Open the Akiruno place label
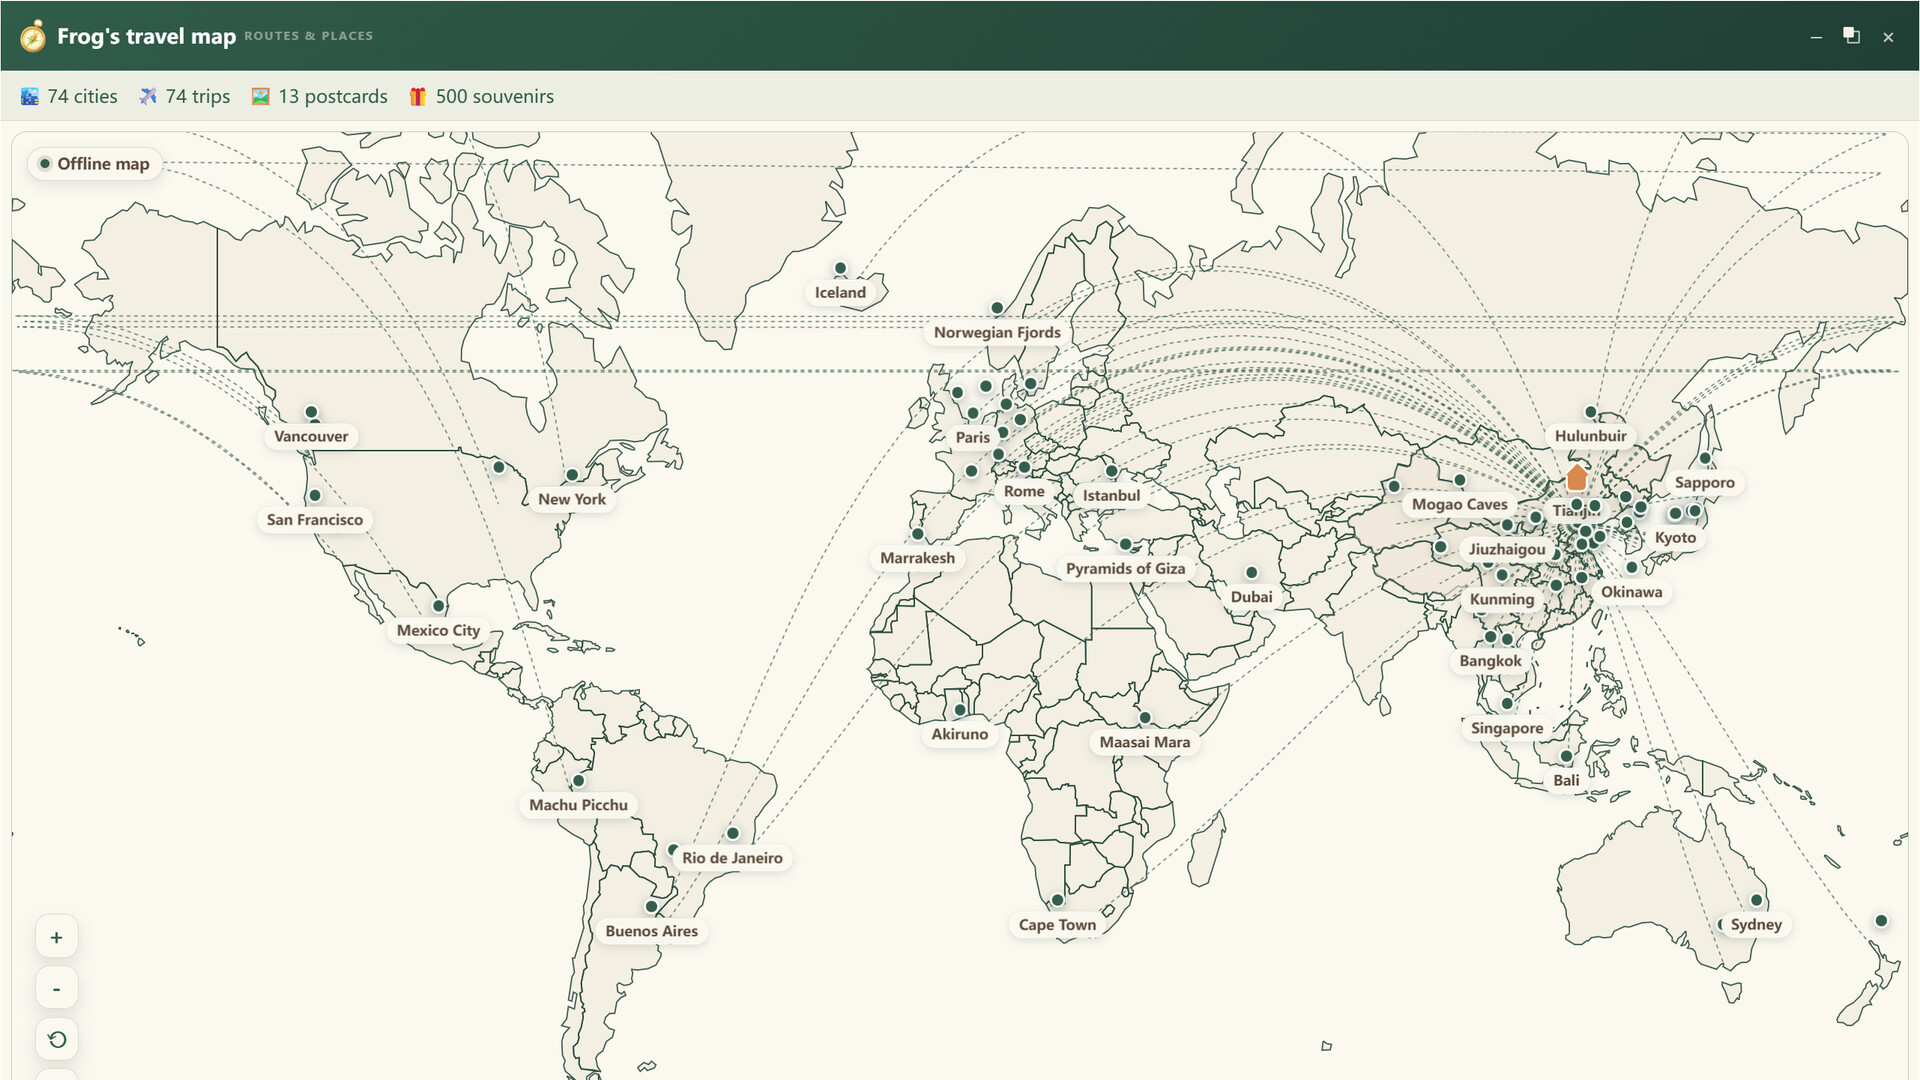The height and width of the screenshot is (1080, 1920). click(x=960, y=735)
